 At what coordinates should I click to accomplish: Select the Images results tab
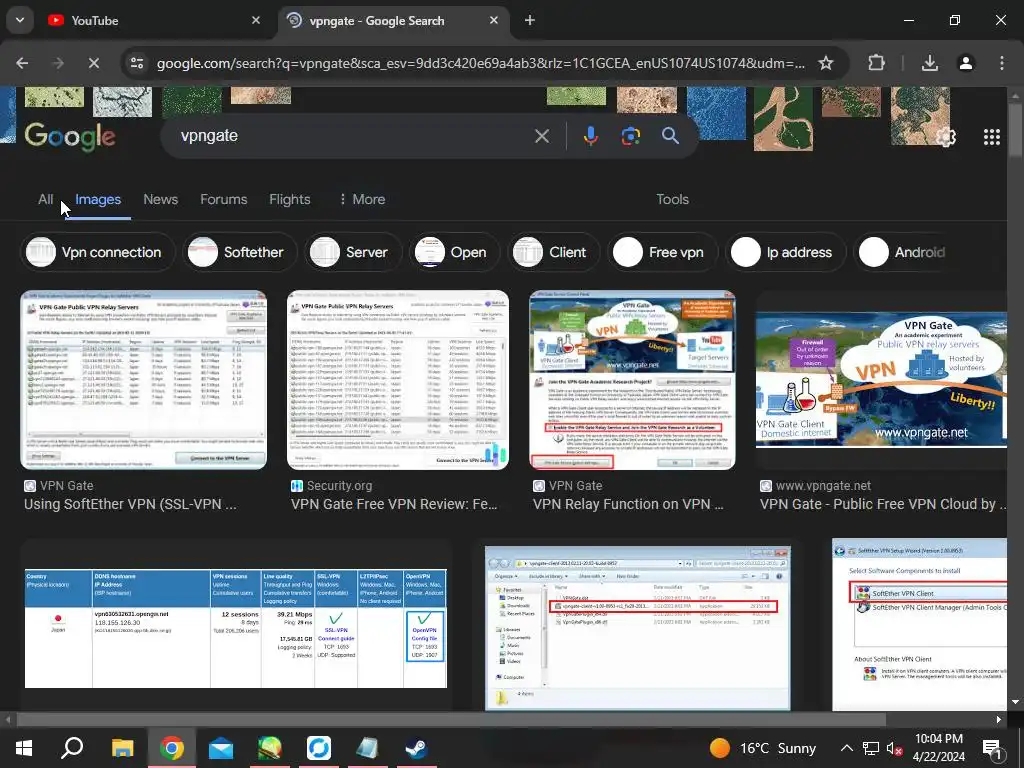[x=98, y=199]
